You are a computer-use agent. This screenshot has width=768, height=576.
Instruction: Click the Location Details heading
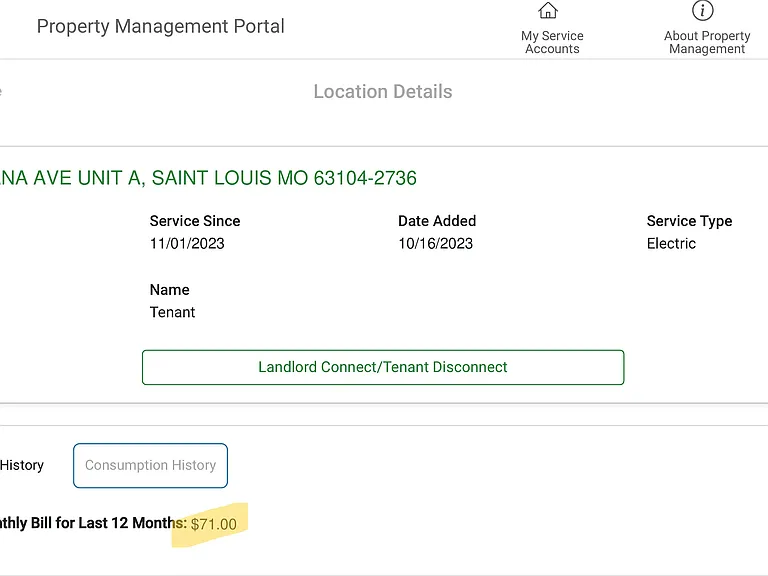pyautogui.click(x=383, y=92)
